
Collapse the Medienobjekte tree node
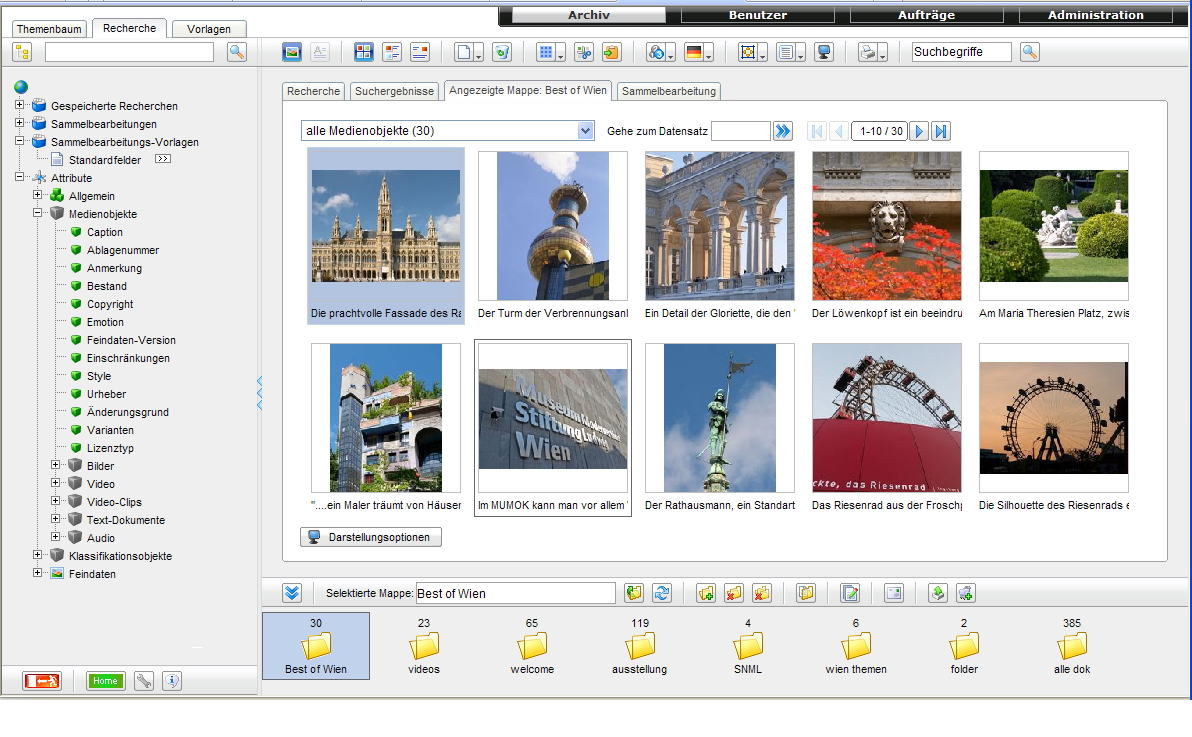(38, 214)
